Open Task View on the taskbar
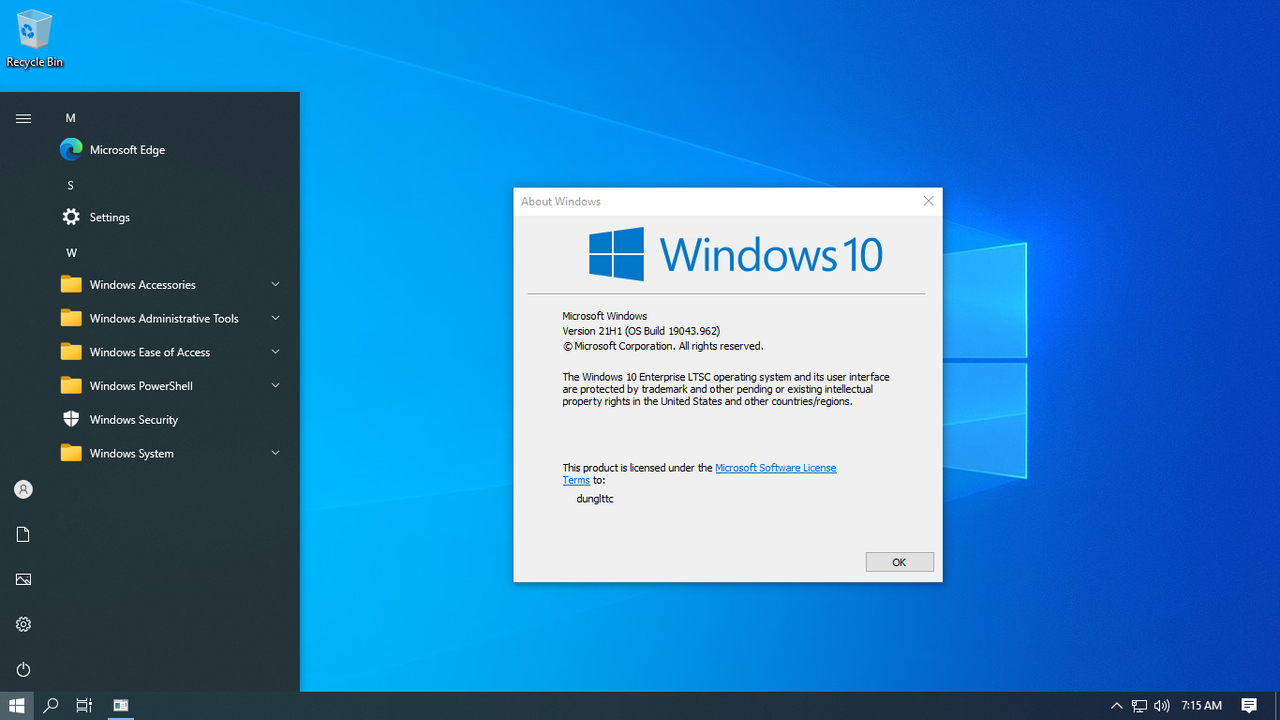 click(84, 705)
